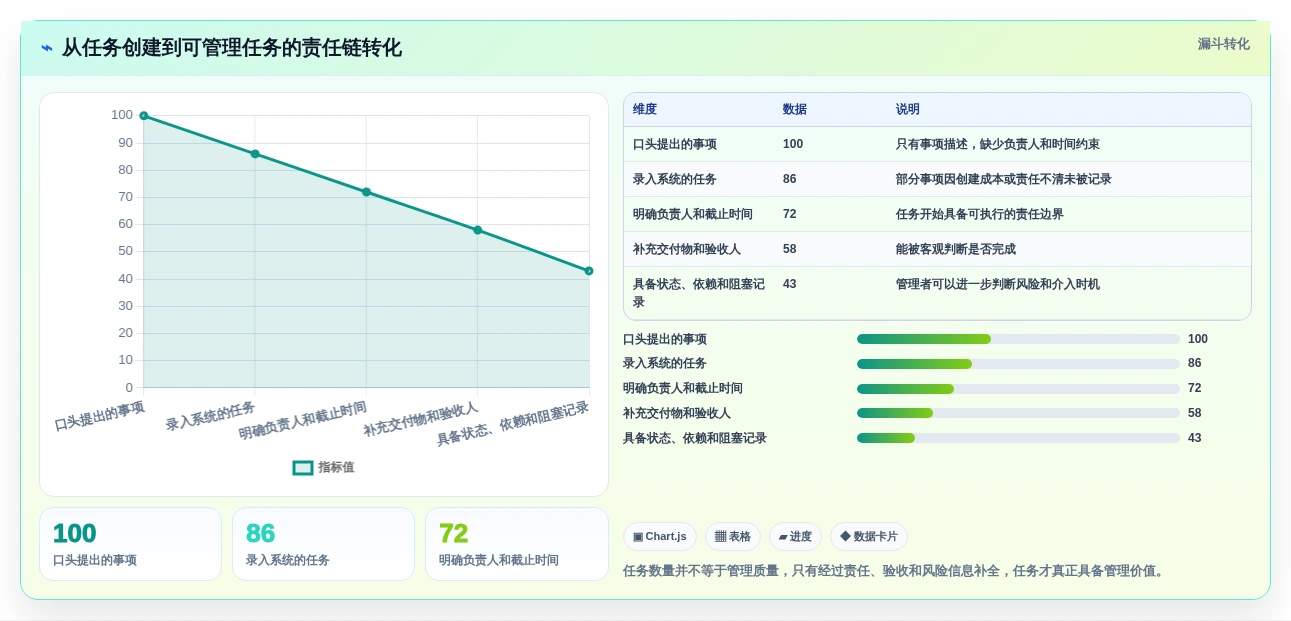Click the x-axis label 明确负责人和截止时间
Screen dimensions: 1291x621
coord(303,421)
